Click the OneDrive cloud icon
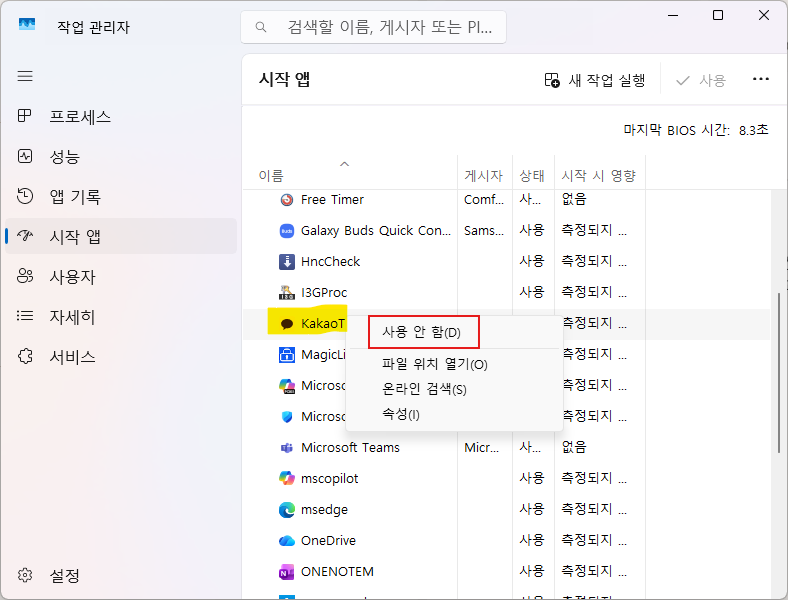This screenshot has width=788, height=600. point(286,541)
